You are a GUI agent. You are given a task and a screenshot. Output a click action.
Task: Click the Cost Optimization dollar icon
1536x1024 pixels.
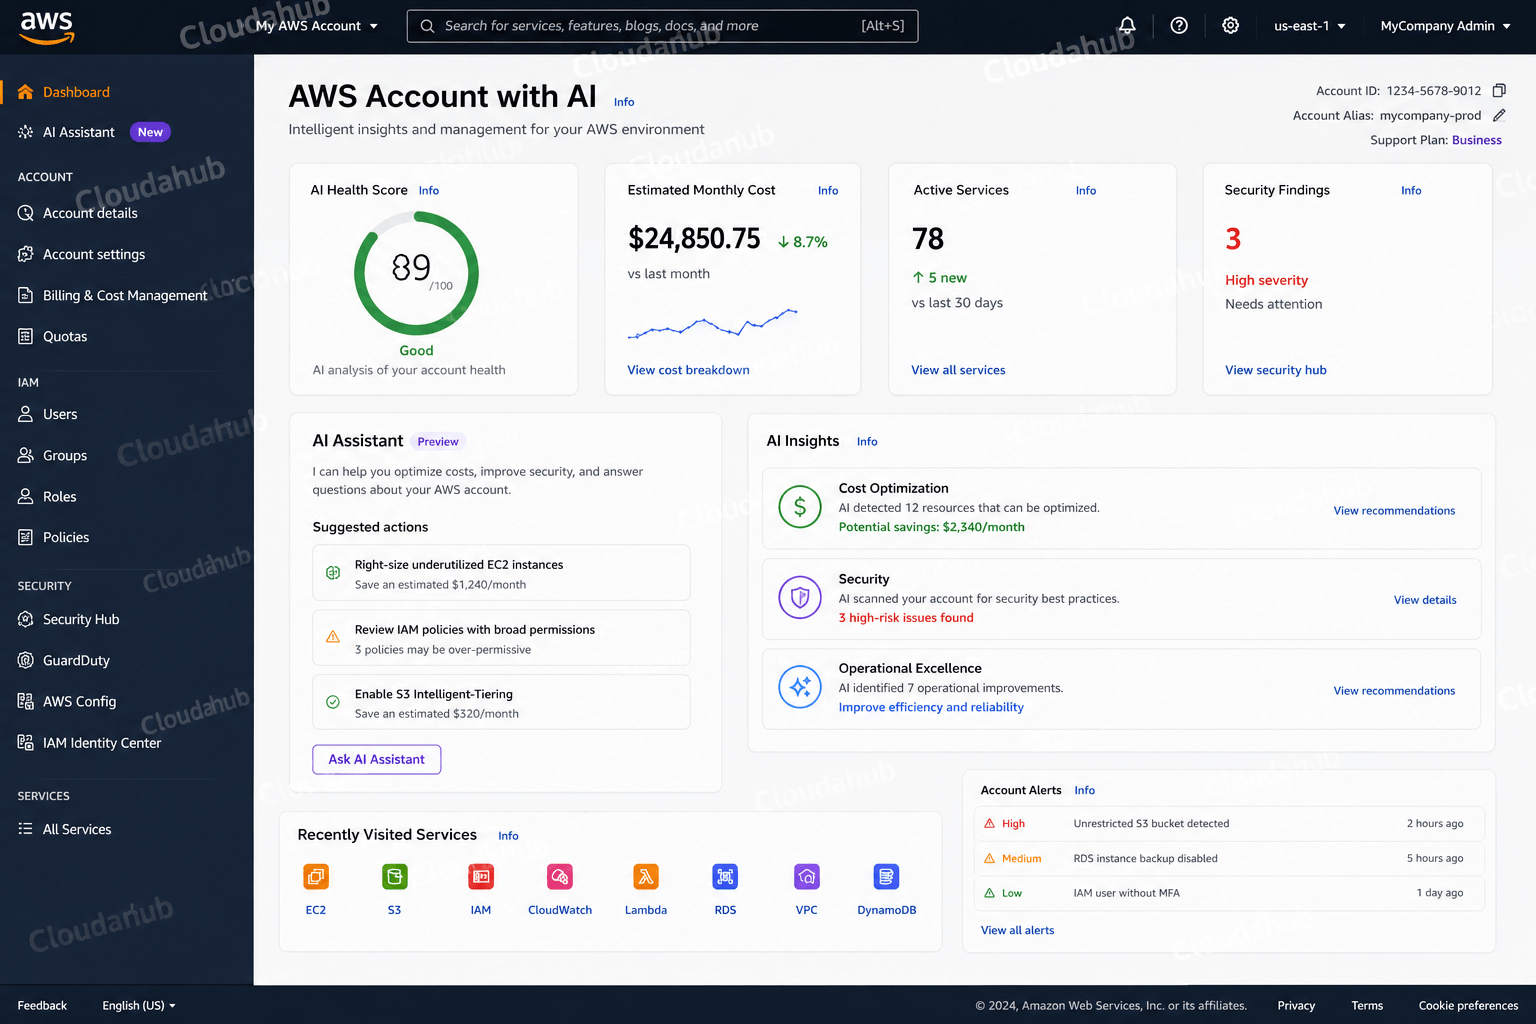point(800,507)
